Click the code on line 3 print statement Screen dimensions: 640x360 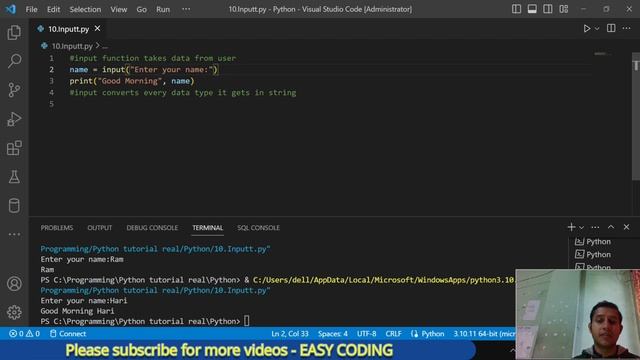(132, 81)
